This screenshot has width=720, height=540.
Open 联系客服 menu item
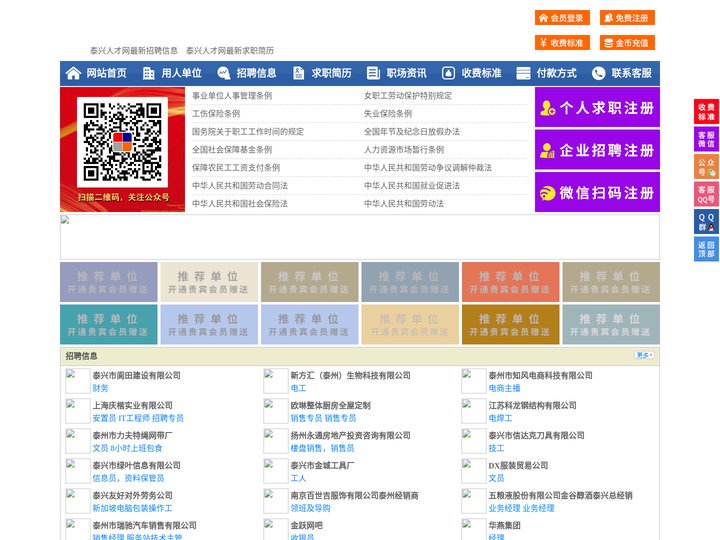pos(631,73)
